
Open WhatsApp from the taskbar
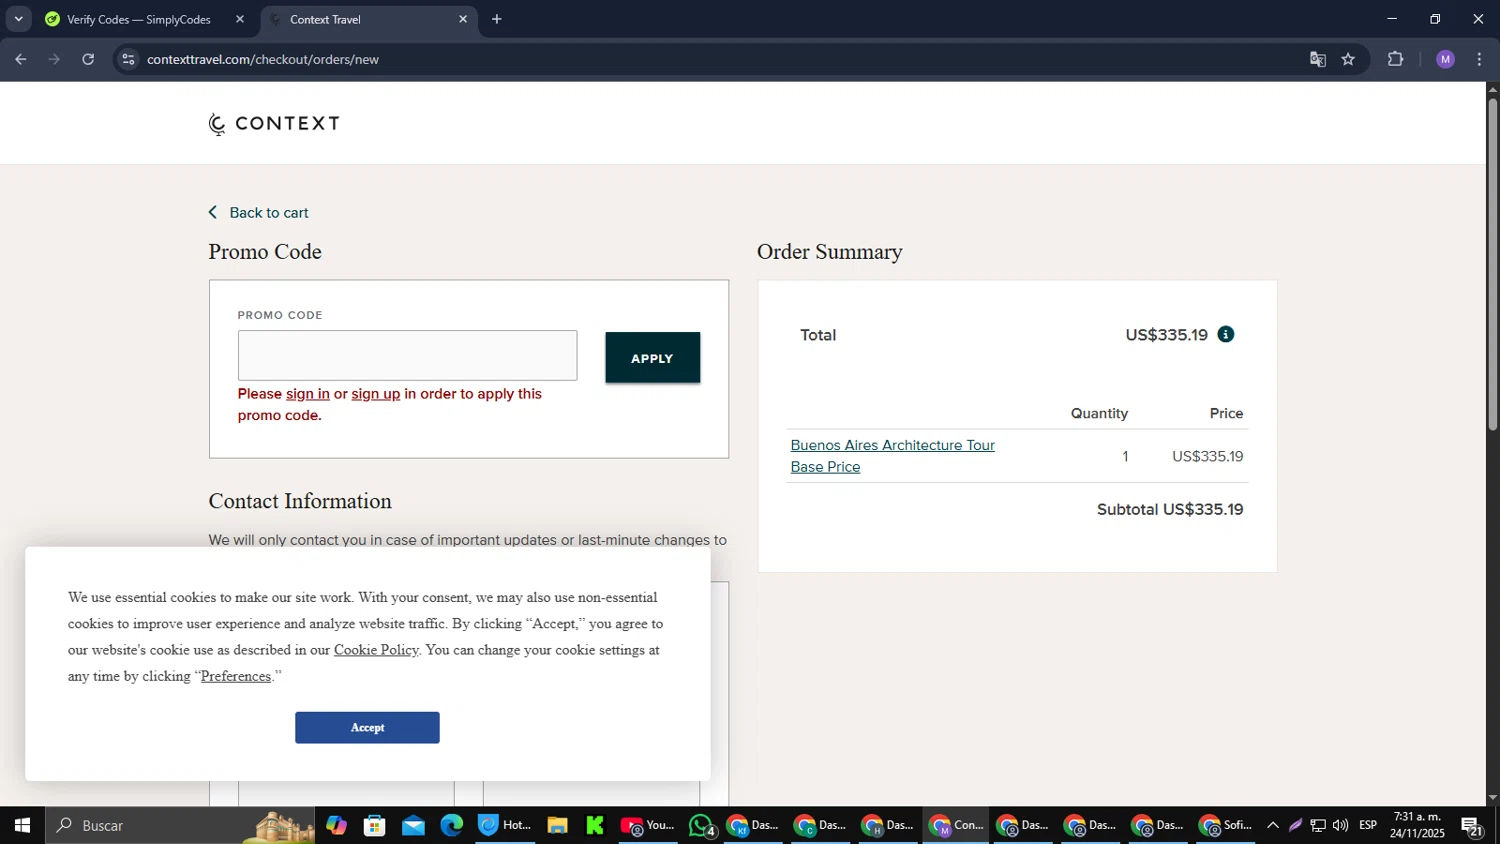pos(702,825)
